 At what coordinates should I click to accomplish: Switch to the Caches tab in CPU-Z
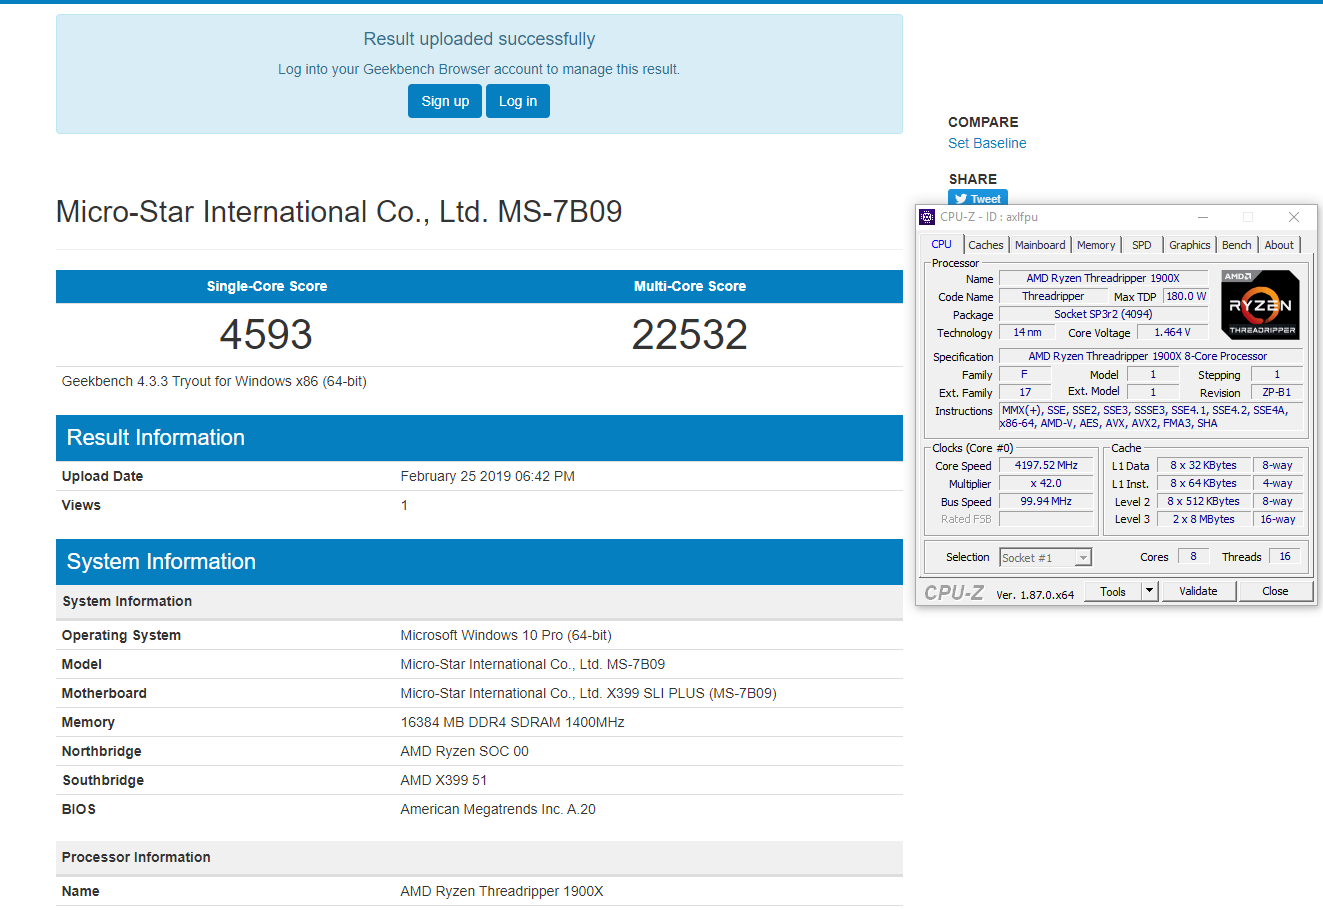(x=985, y=245)
